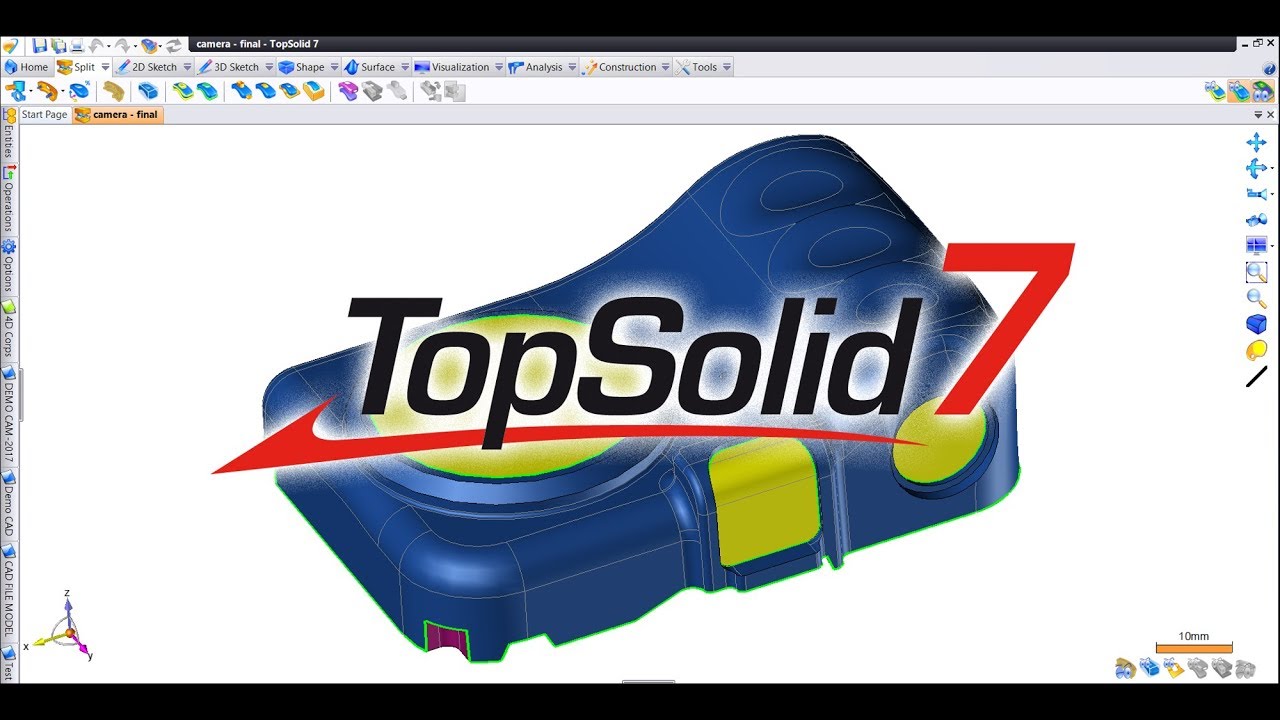Open the Options side panel tab
Screen dimensions: 1280x720
pyautogui.click(x=9, y=267)
